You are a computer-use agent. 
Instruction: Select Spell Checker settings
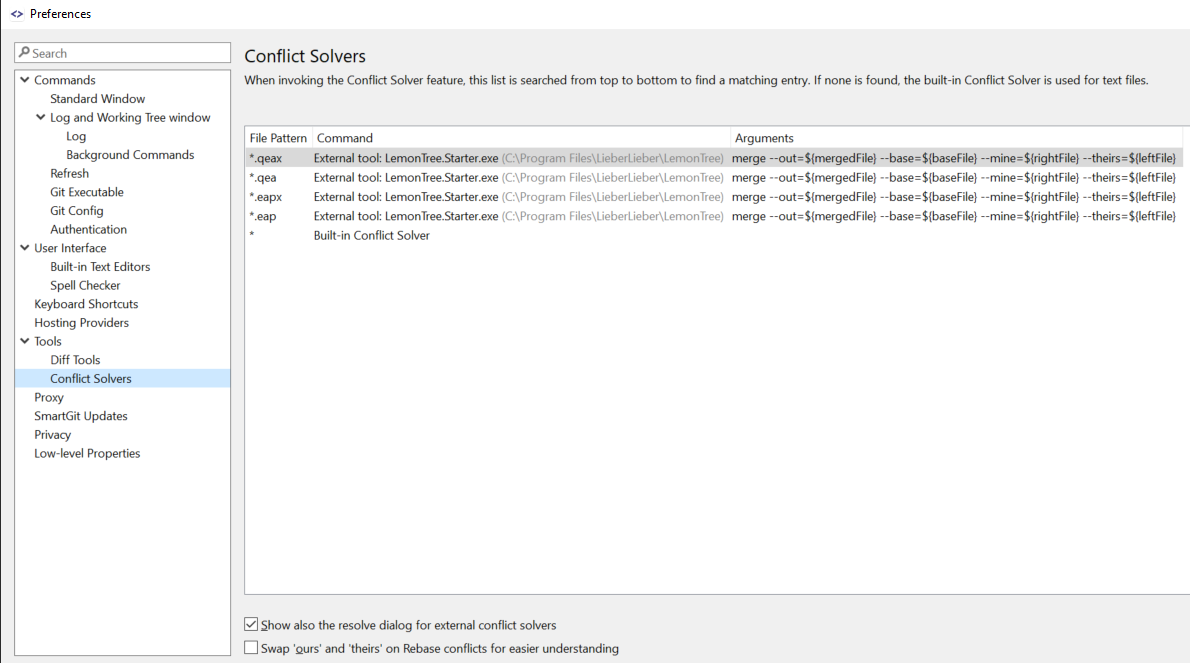pos(85,285)
